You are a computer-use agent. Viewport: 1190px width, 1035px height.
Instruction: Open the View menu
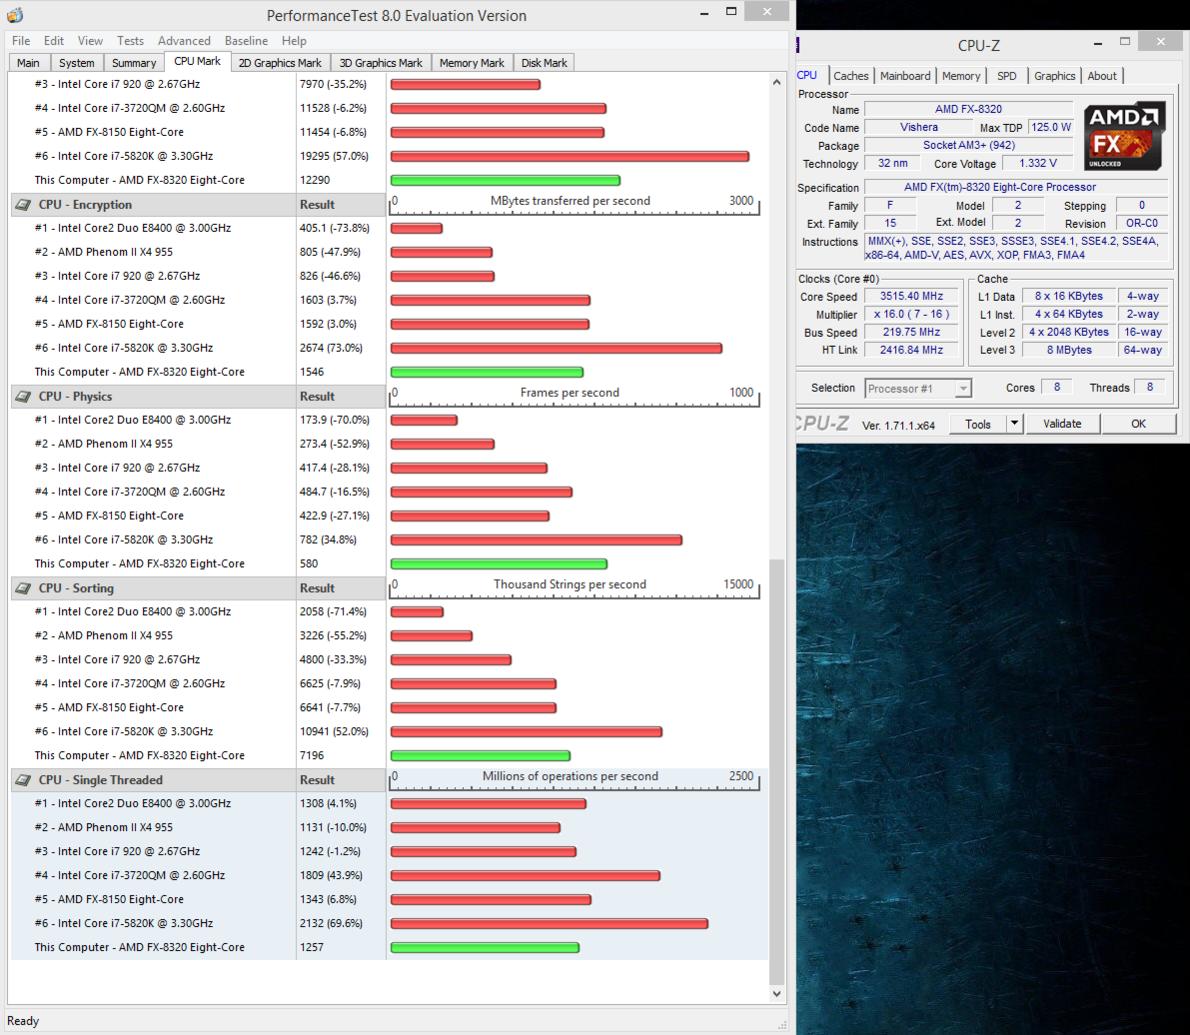point(90,41)
